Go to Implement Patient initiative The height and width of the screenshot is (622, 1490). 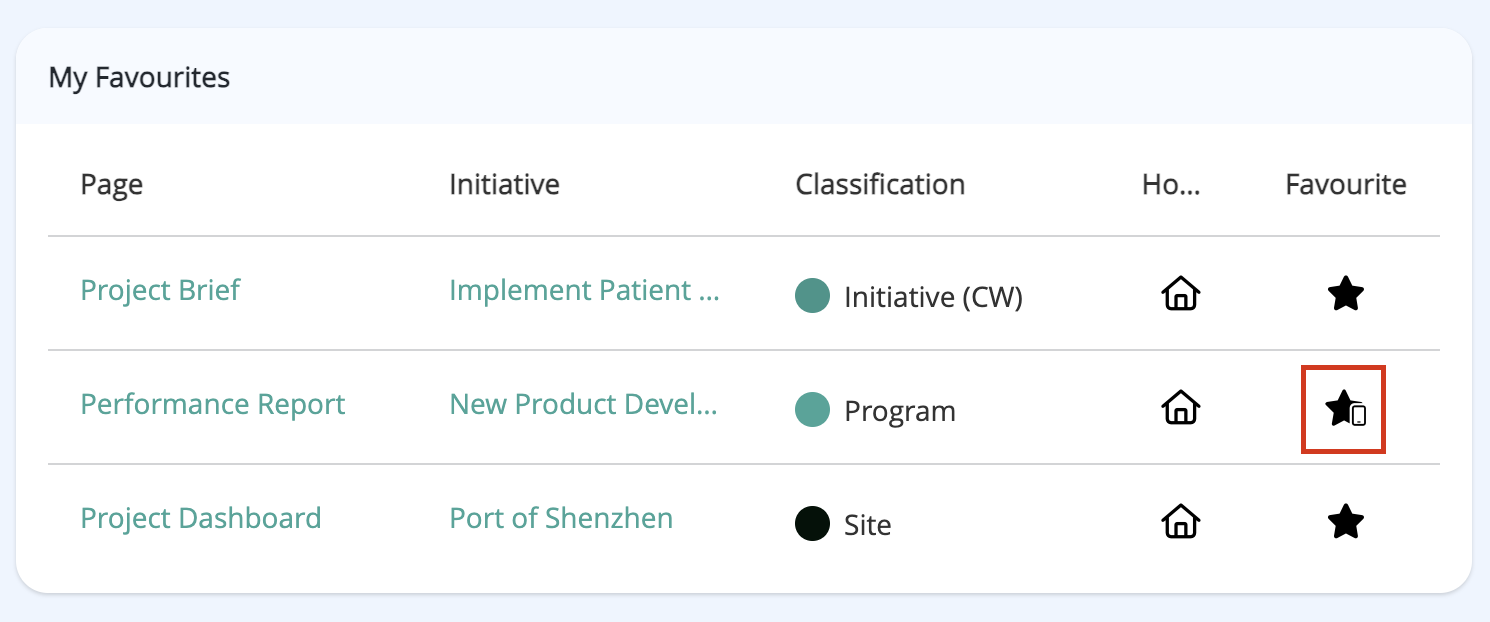click(585, 290)
